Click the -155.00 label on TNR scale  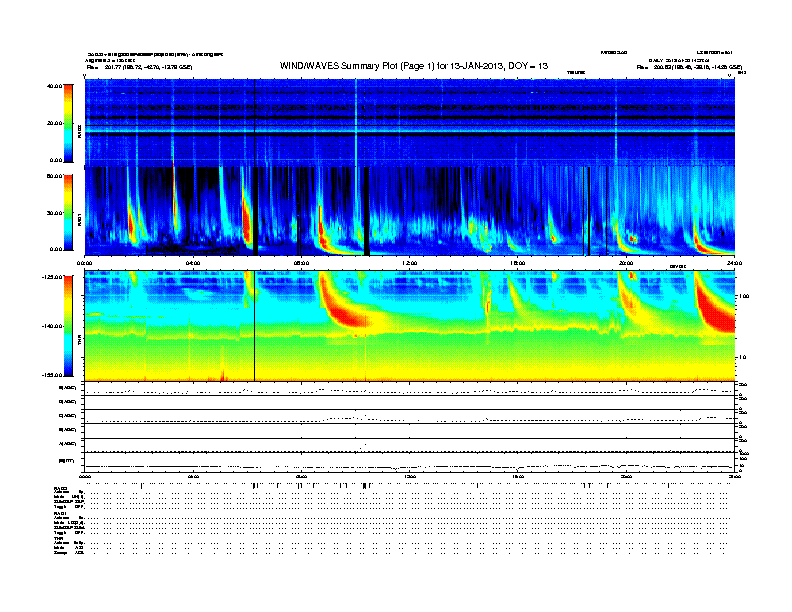tap(52, 375)
